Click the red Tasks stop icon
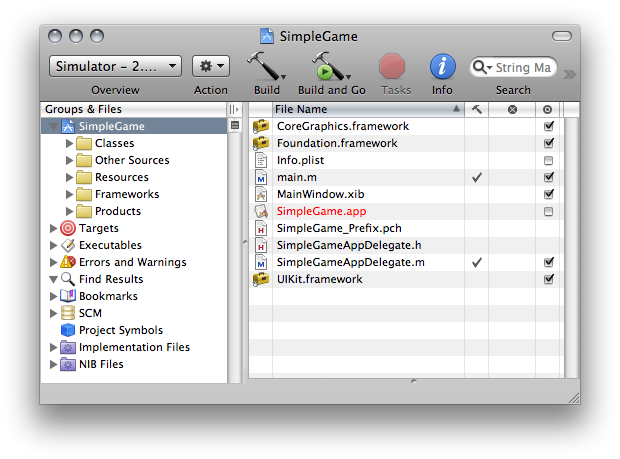 392,66
